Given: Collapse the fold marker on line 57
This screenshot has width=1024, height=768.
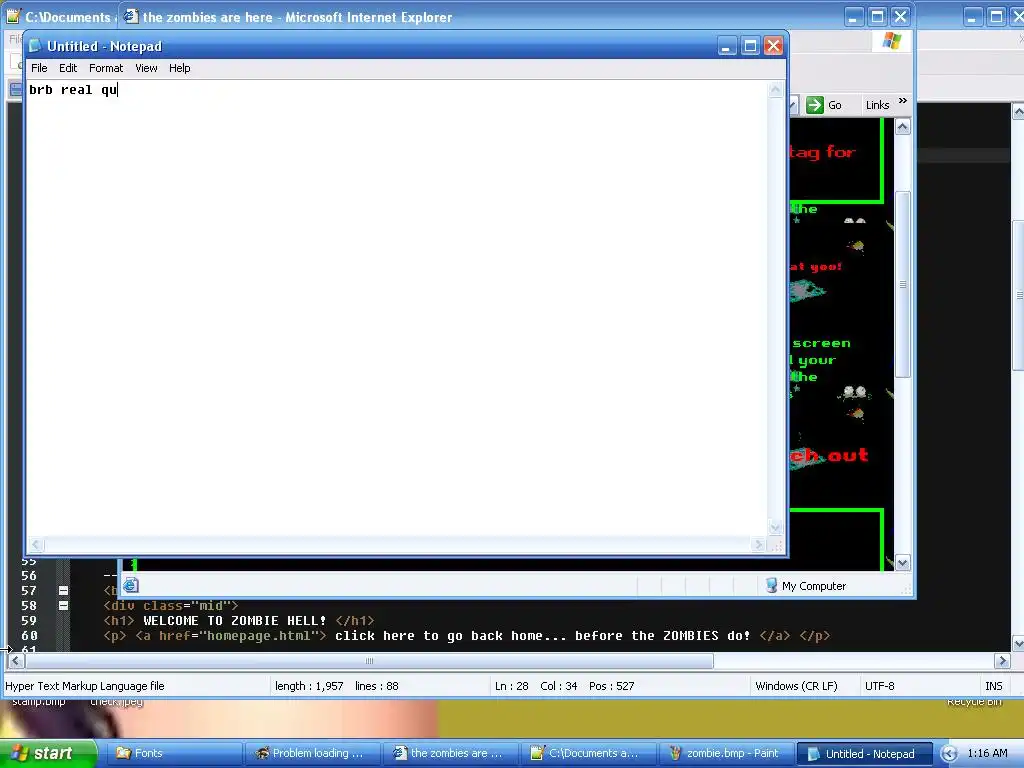Looking at the screenshot, I should click(x=63, y=590).
